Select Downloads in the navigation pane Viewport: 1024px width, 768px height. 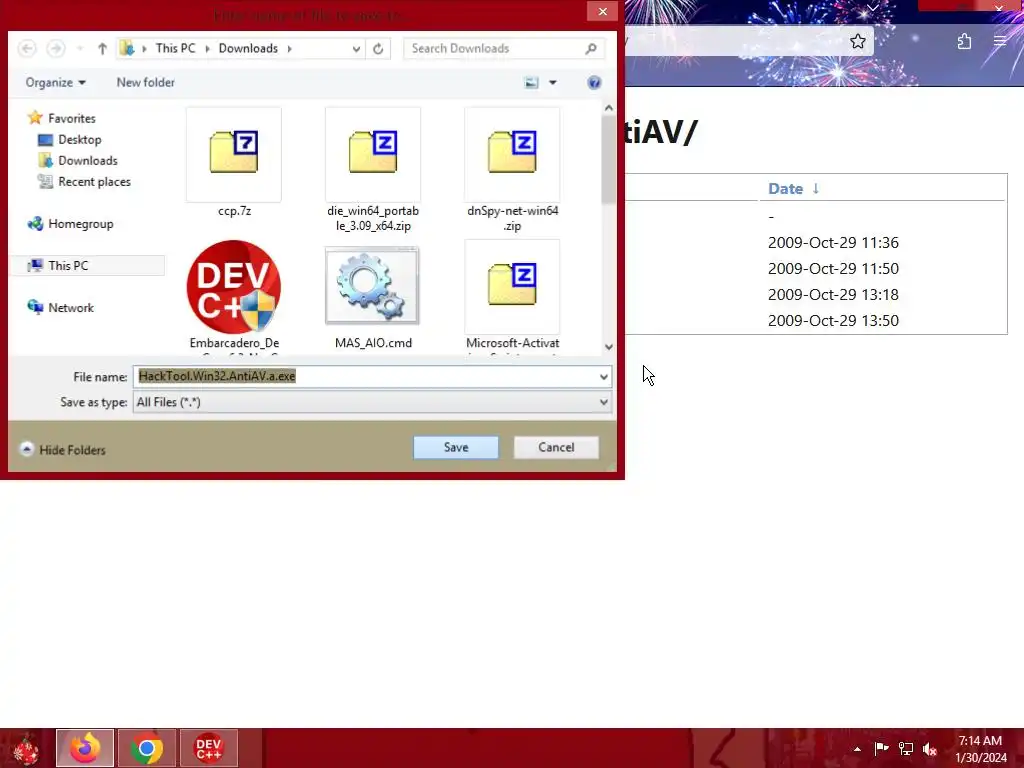click(88, 160)
